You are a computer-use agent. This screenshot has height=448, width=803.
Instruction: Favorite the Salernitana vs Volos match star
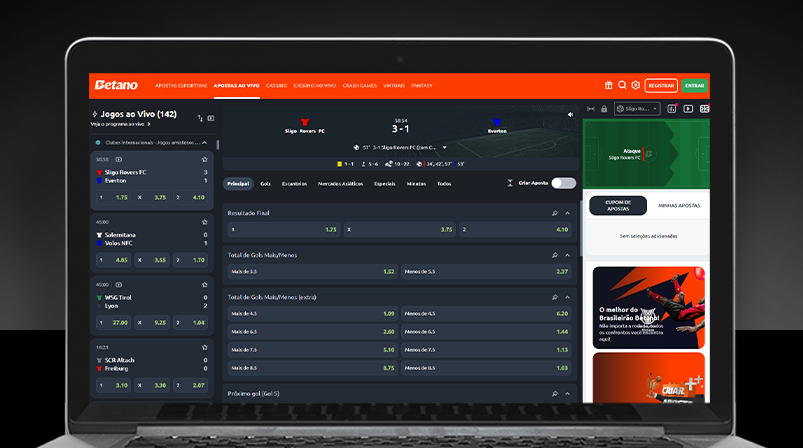(x=205, y=222)
